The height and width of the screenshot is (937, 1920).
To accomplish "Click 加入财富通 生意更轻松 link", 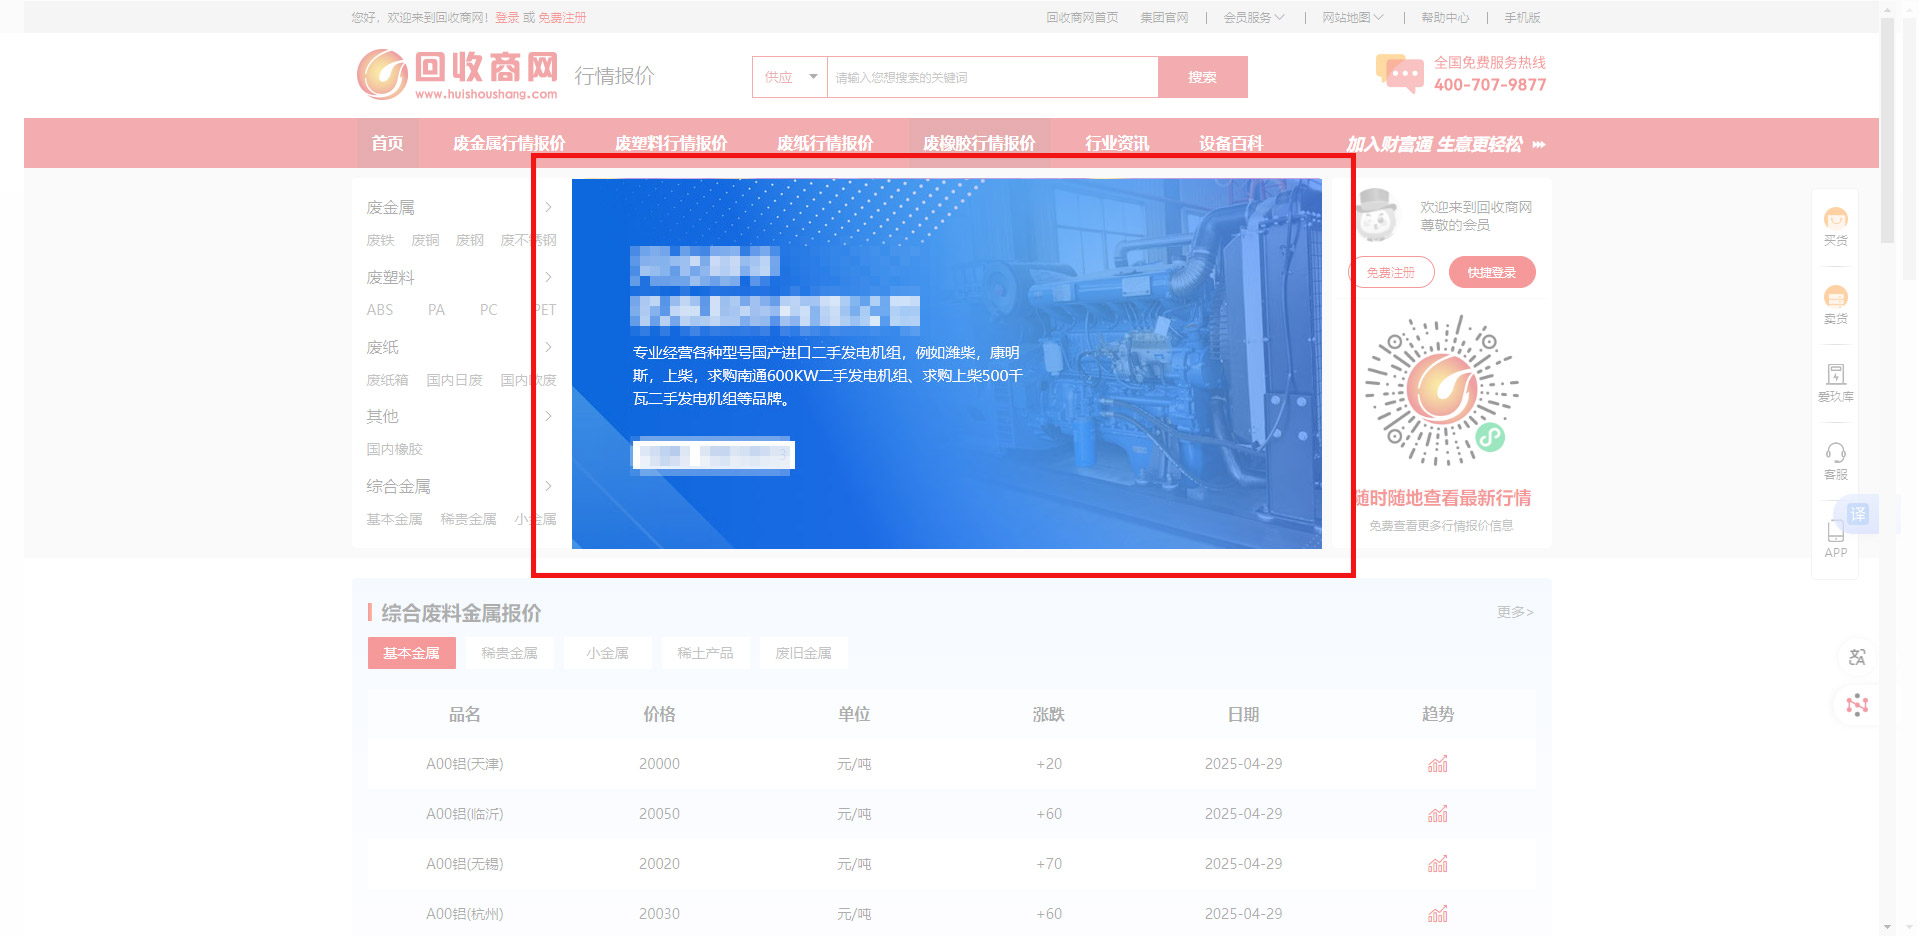I will coord(1446,144).
